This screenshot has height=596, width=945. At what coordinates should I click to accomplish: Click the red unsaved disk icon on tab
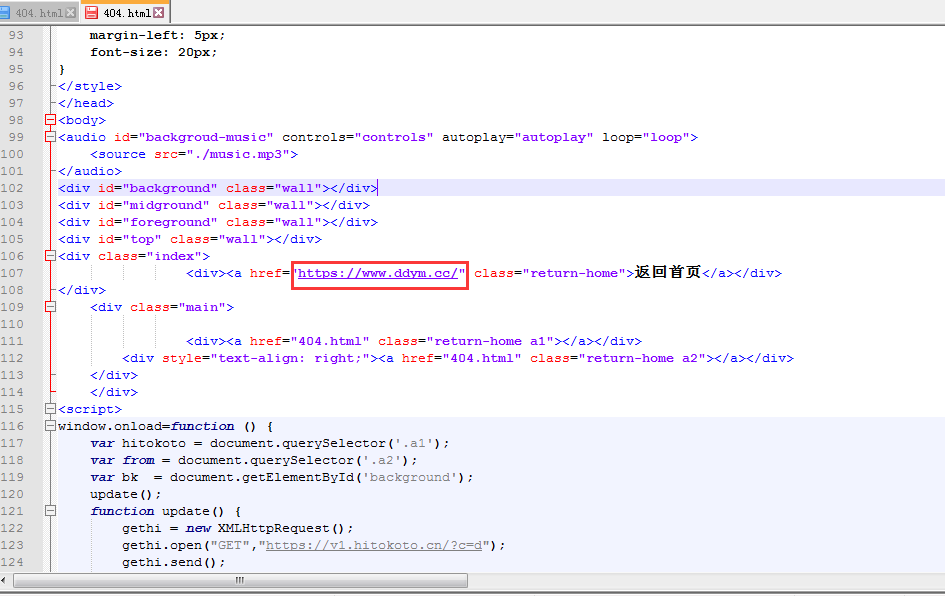[92, 13]
